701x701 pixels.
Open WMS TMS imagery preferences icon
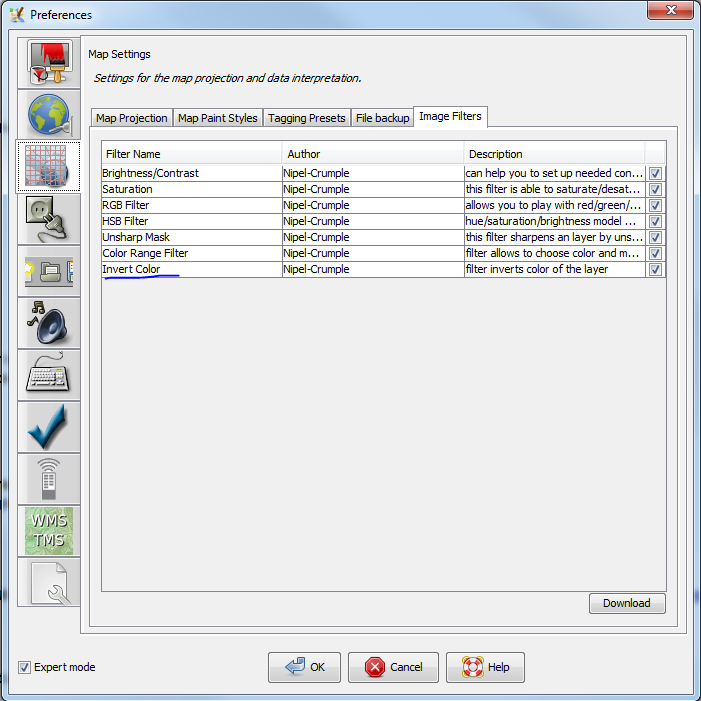49,530
